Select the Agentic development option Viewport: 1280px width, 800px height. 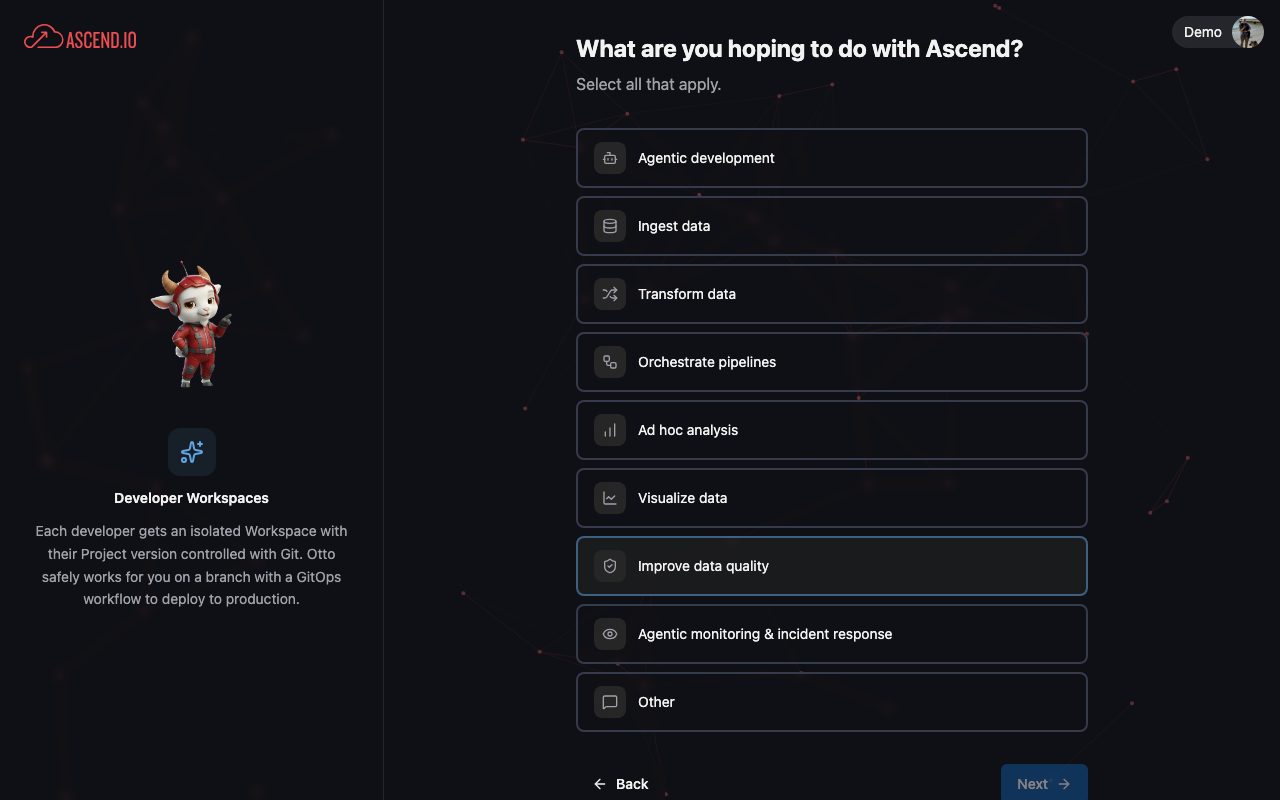point(832,157)
